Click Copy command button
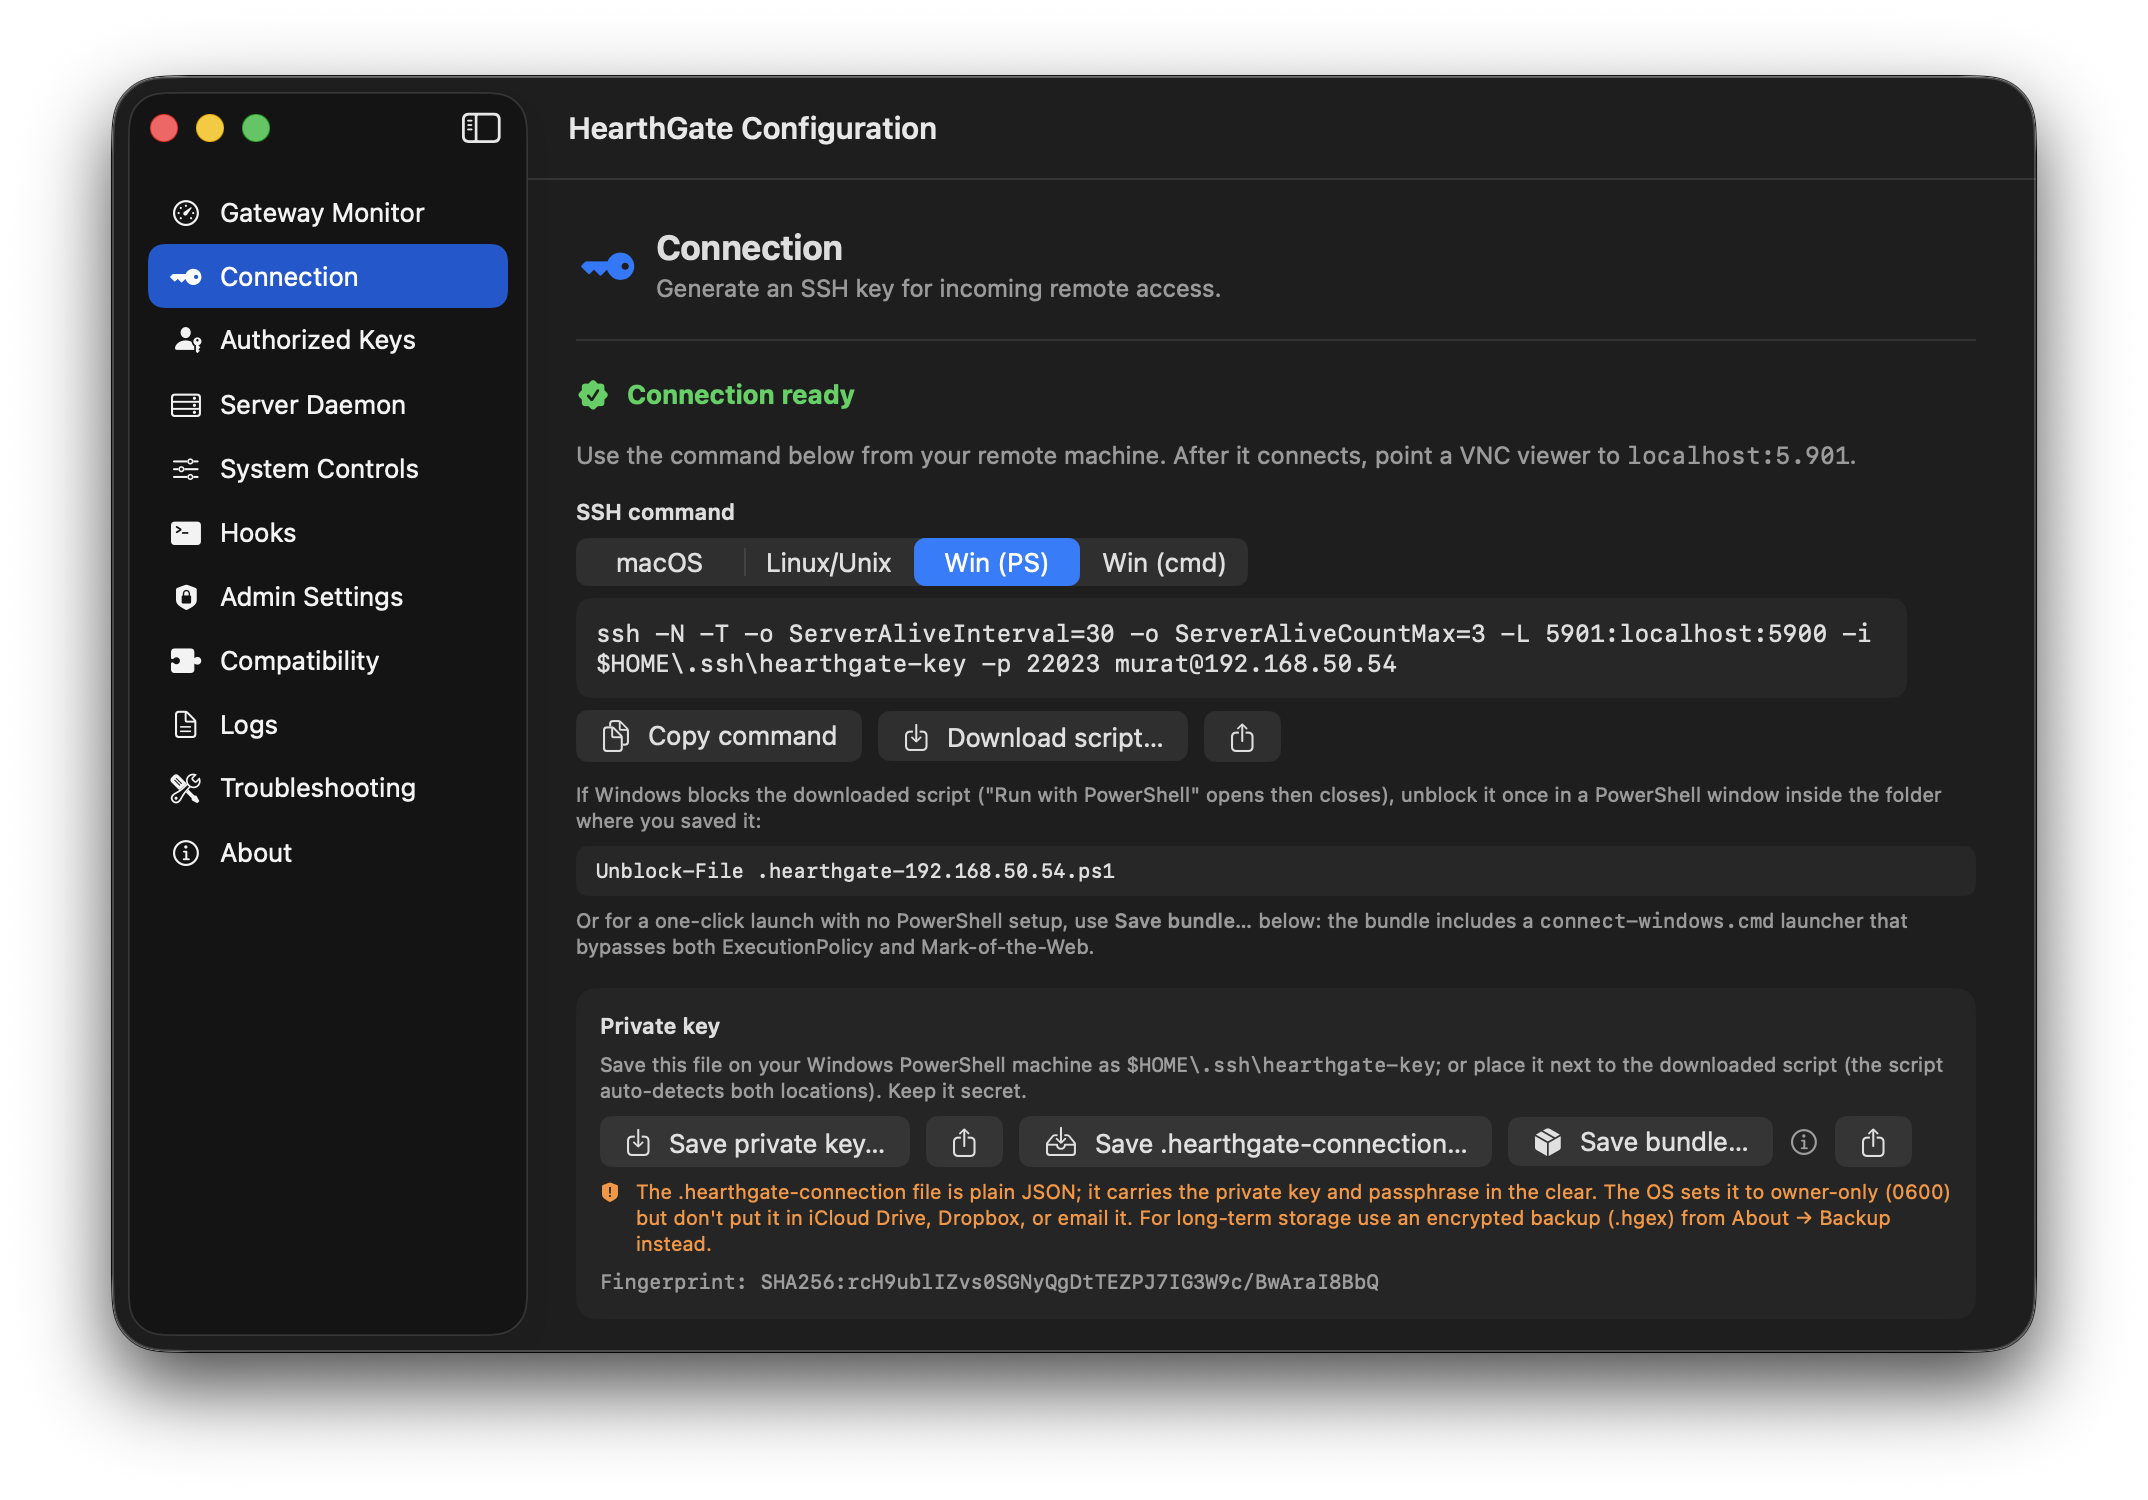Viewport: 2148px width, 1500px height. [x=719, y=736]
